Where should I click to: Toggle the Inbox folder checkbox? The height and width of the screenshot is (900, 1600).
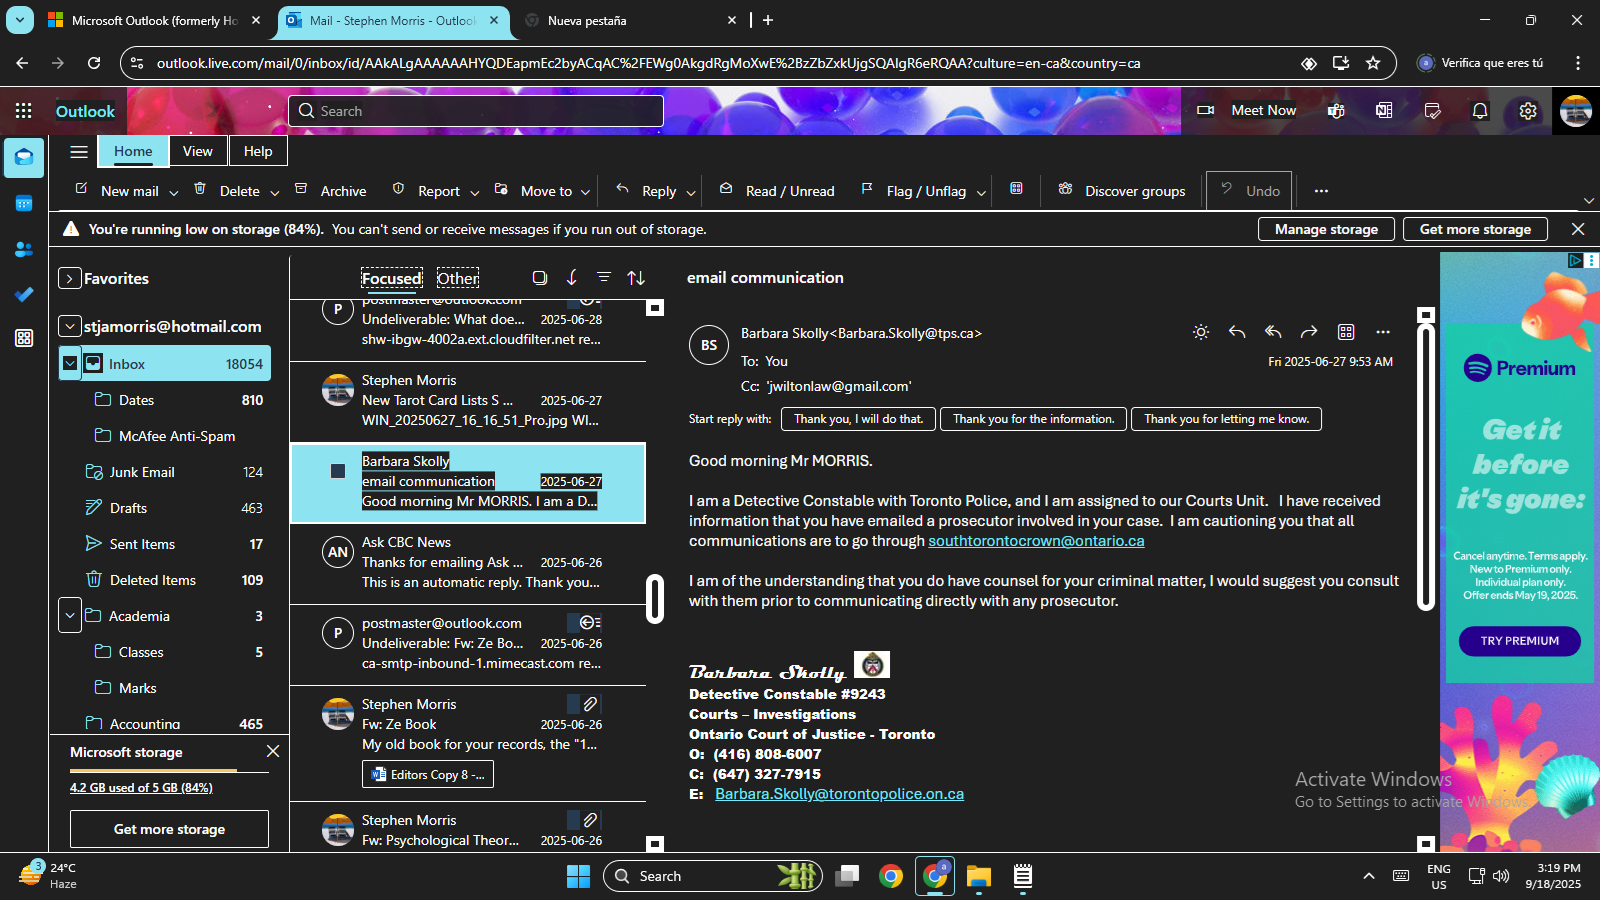(70, 364)
